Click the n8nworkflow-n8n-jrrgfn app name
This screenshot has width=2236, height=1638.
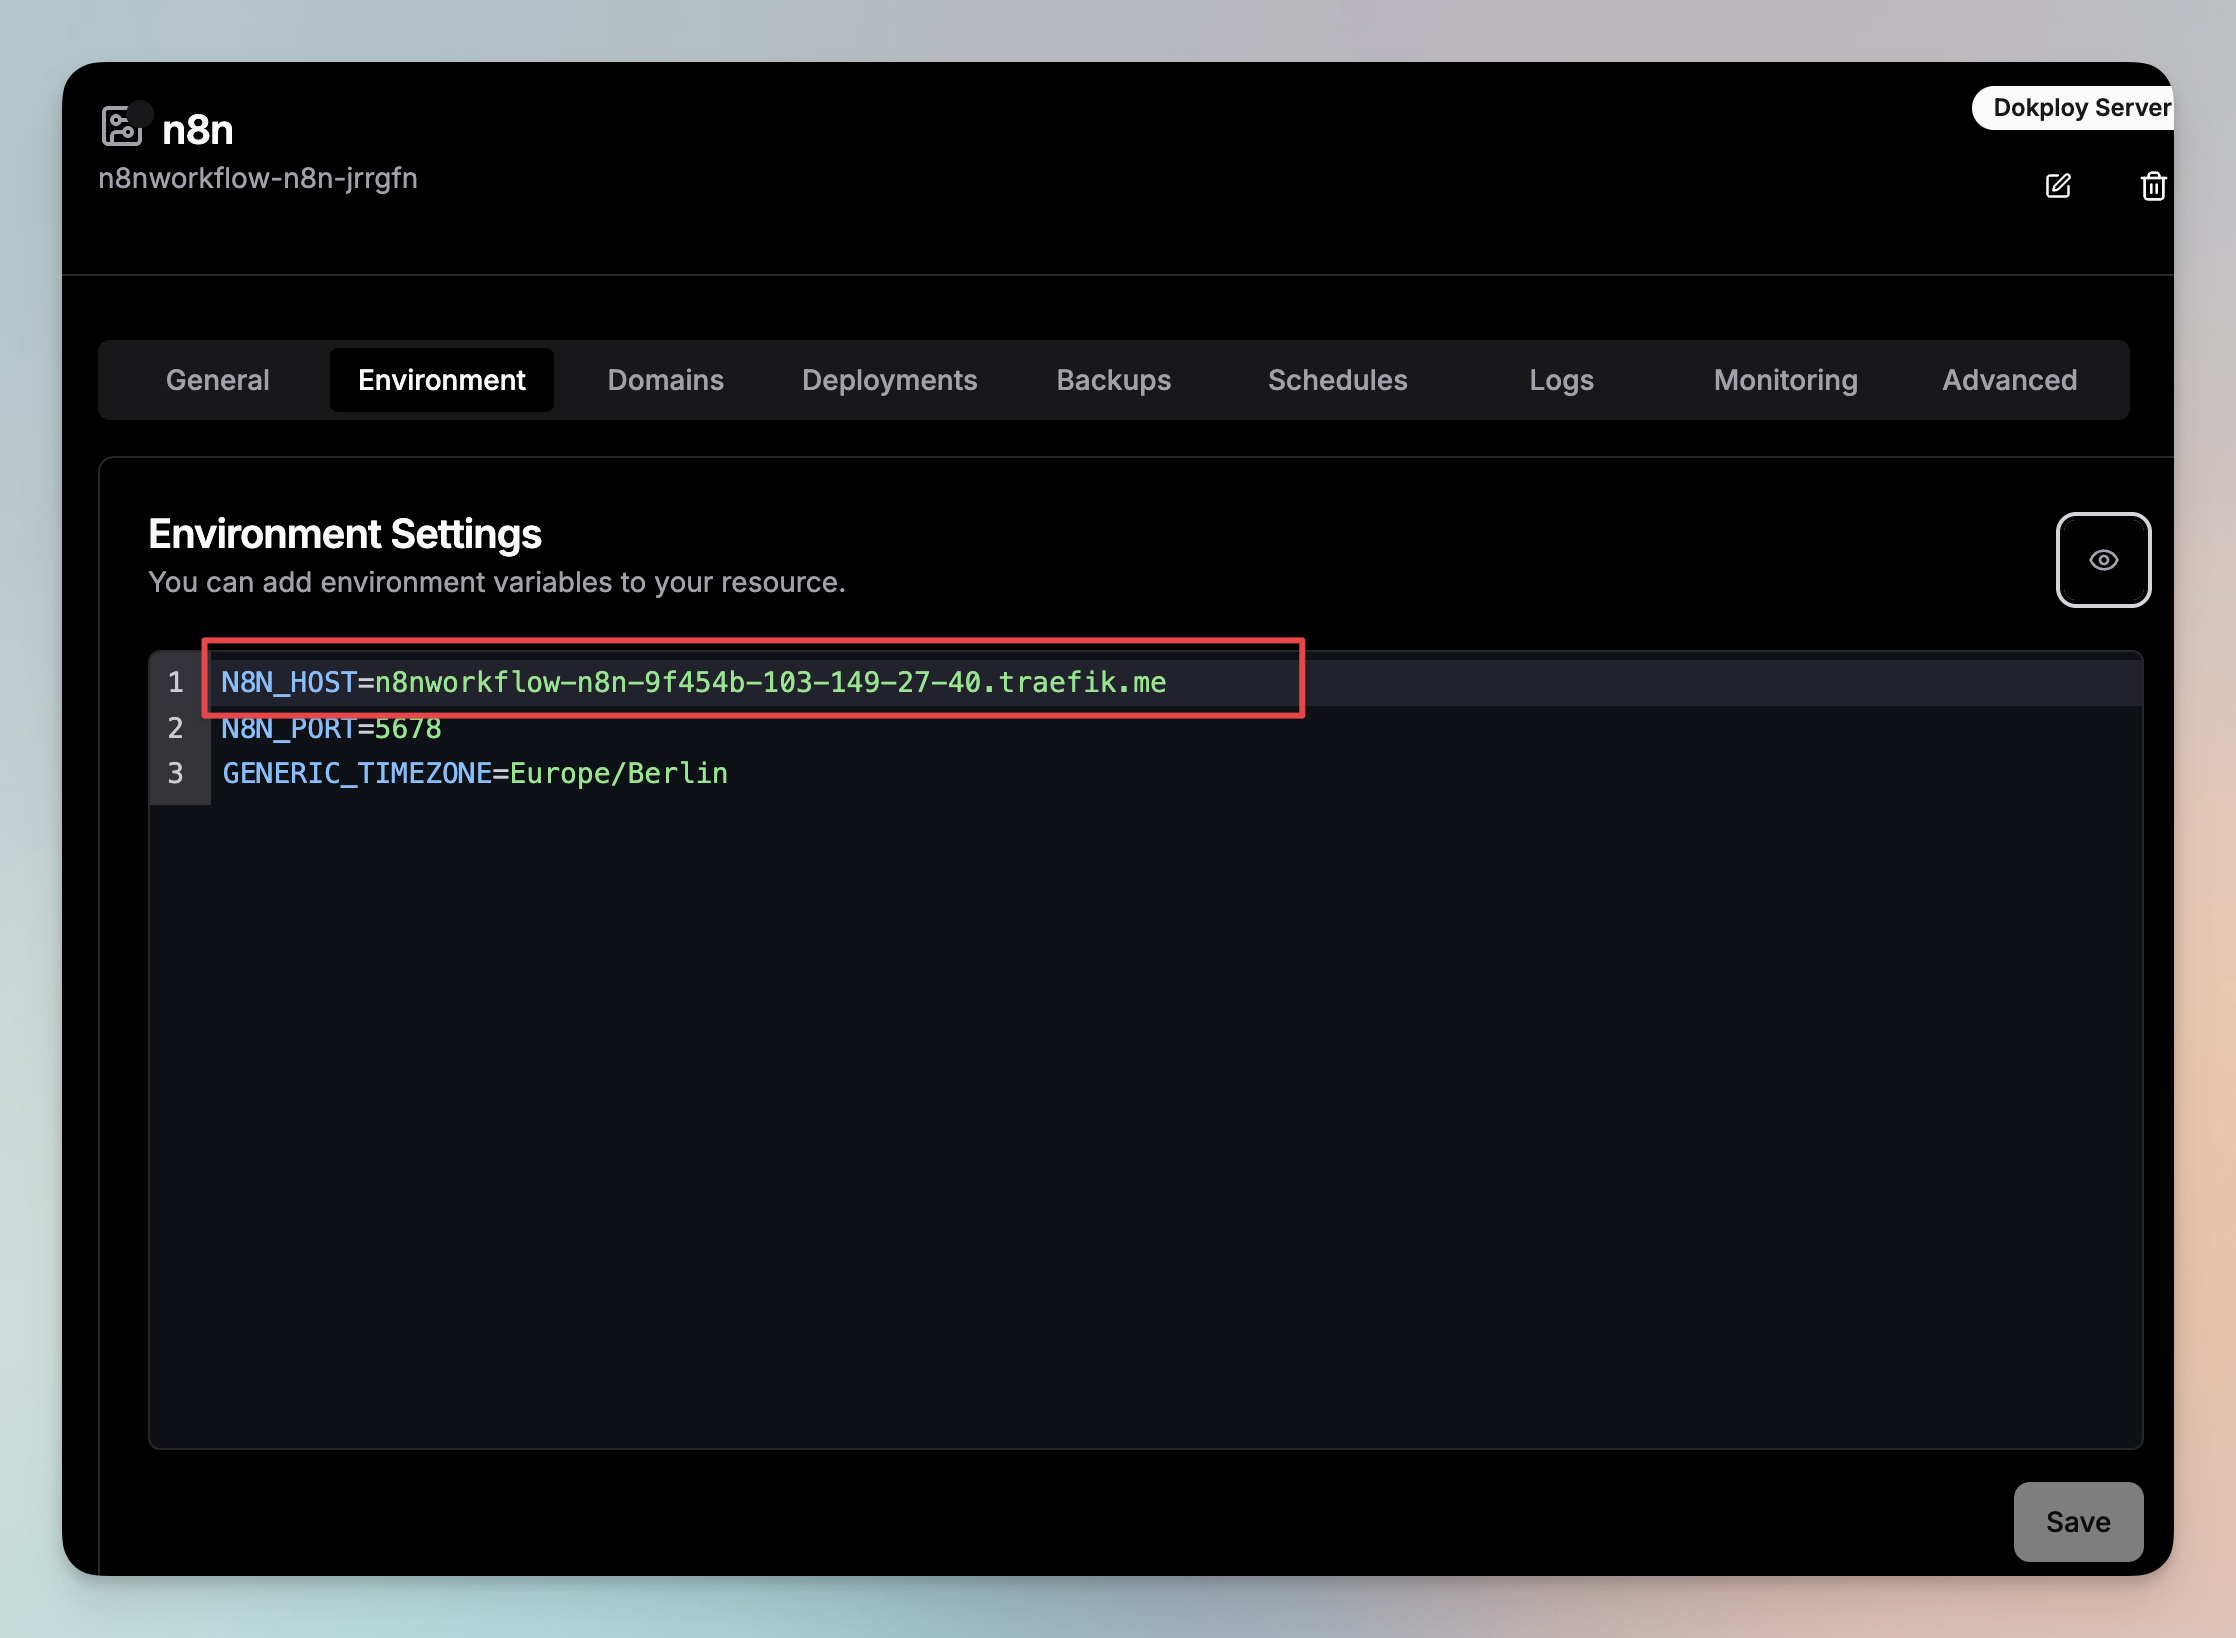[x=258, y=178]
